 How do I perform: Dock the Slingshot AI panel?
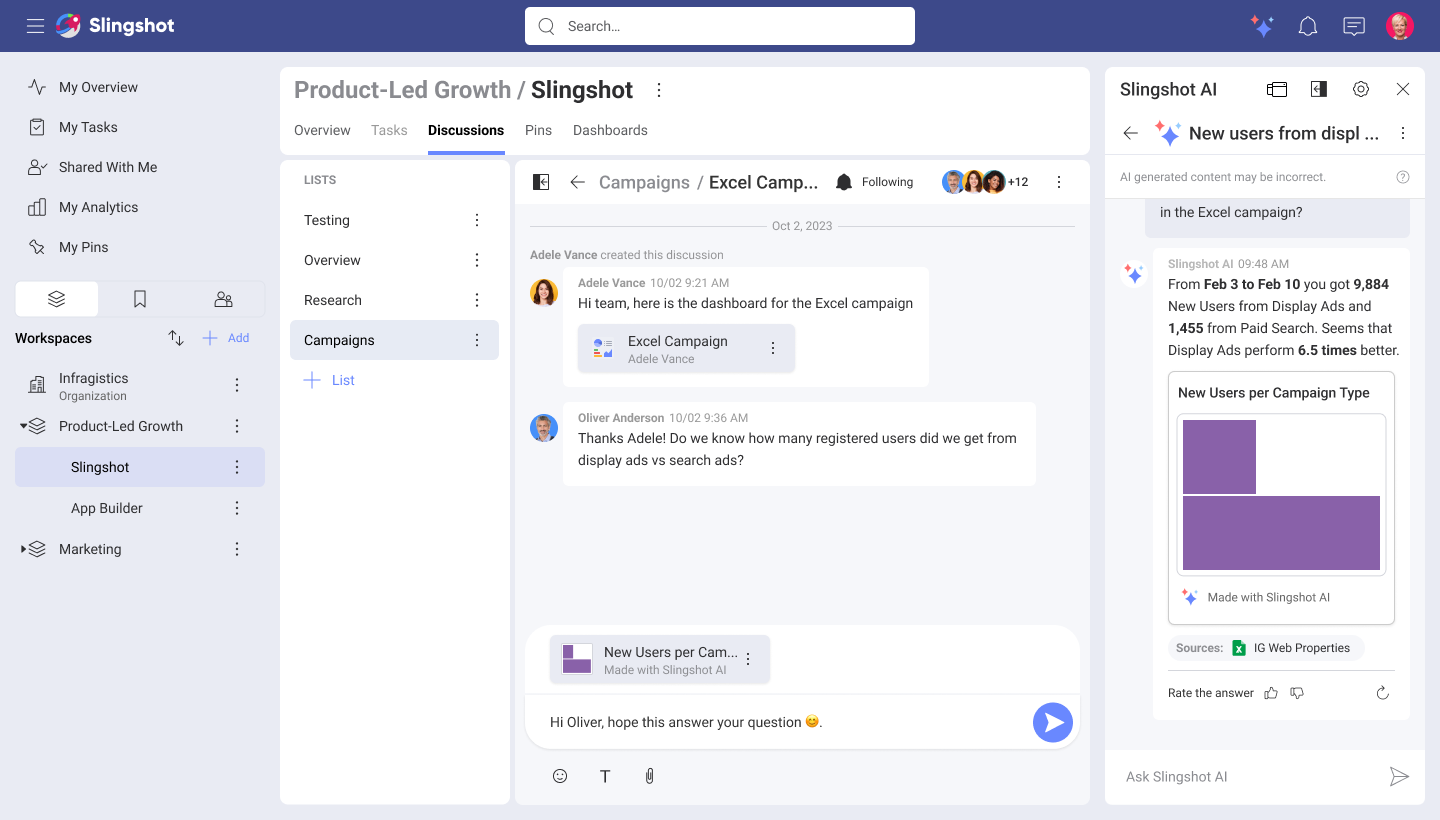(x=1319, y=89)
